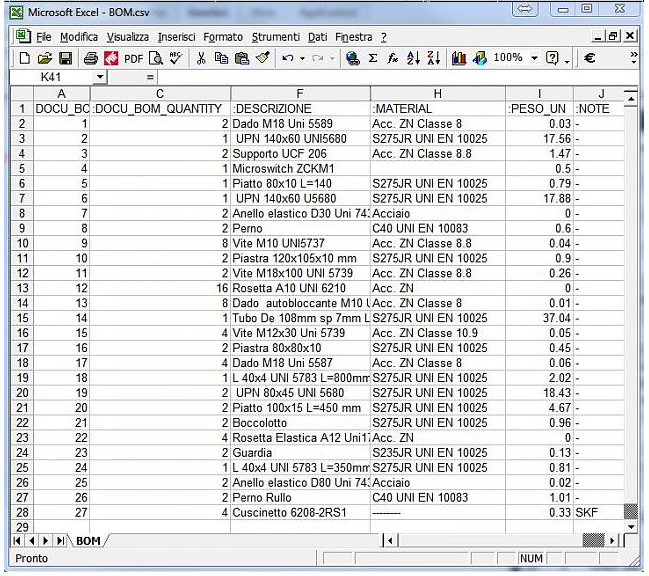The image size is (649, 576).
Task: Open a file with the folder icon
Action: click(x=44, y=58)
